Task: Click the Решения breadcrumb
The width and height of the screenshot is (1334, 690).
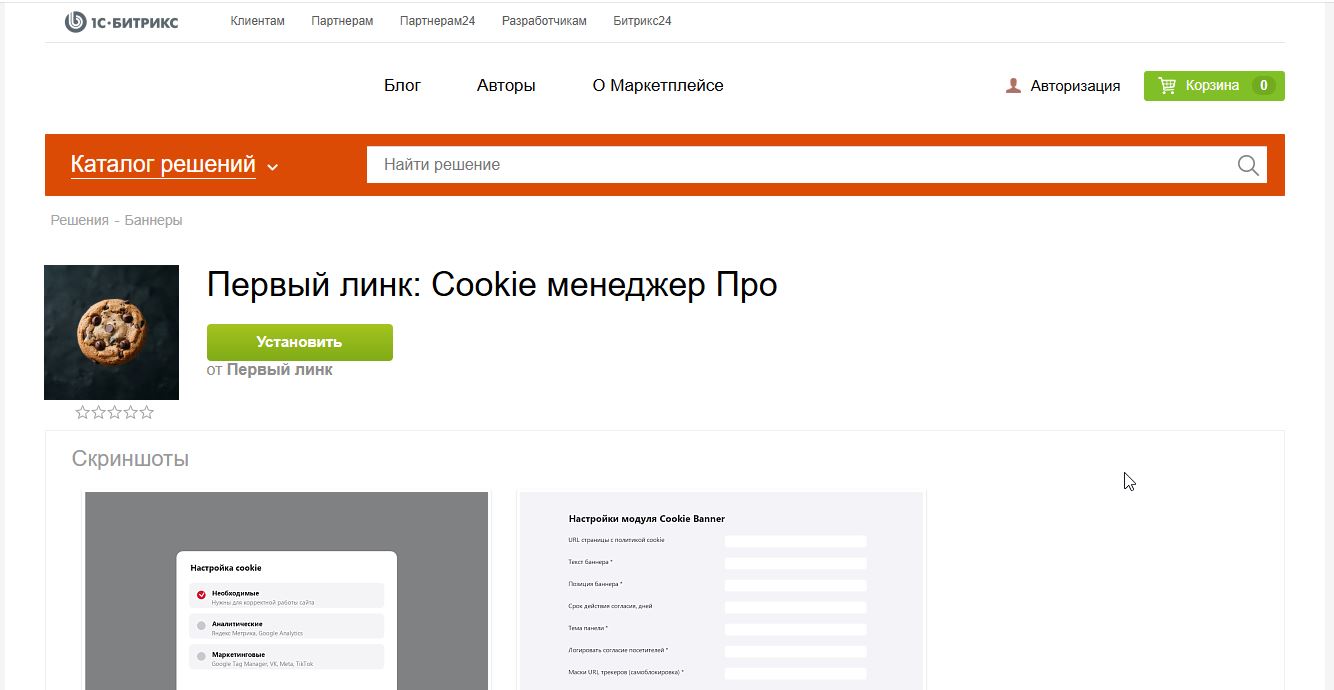Action: click(79, 220)
